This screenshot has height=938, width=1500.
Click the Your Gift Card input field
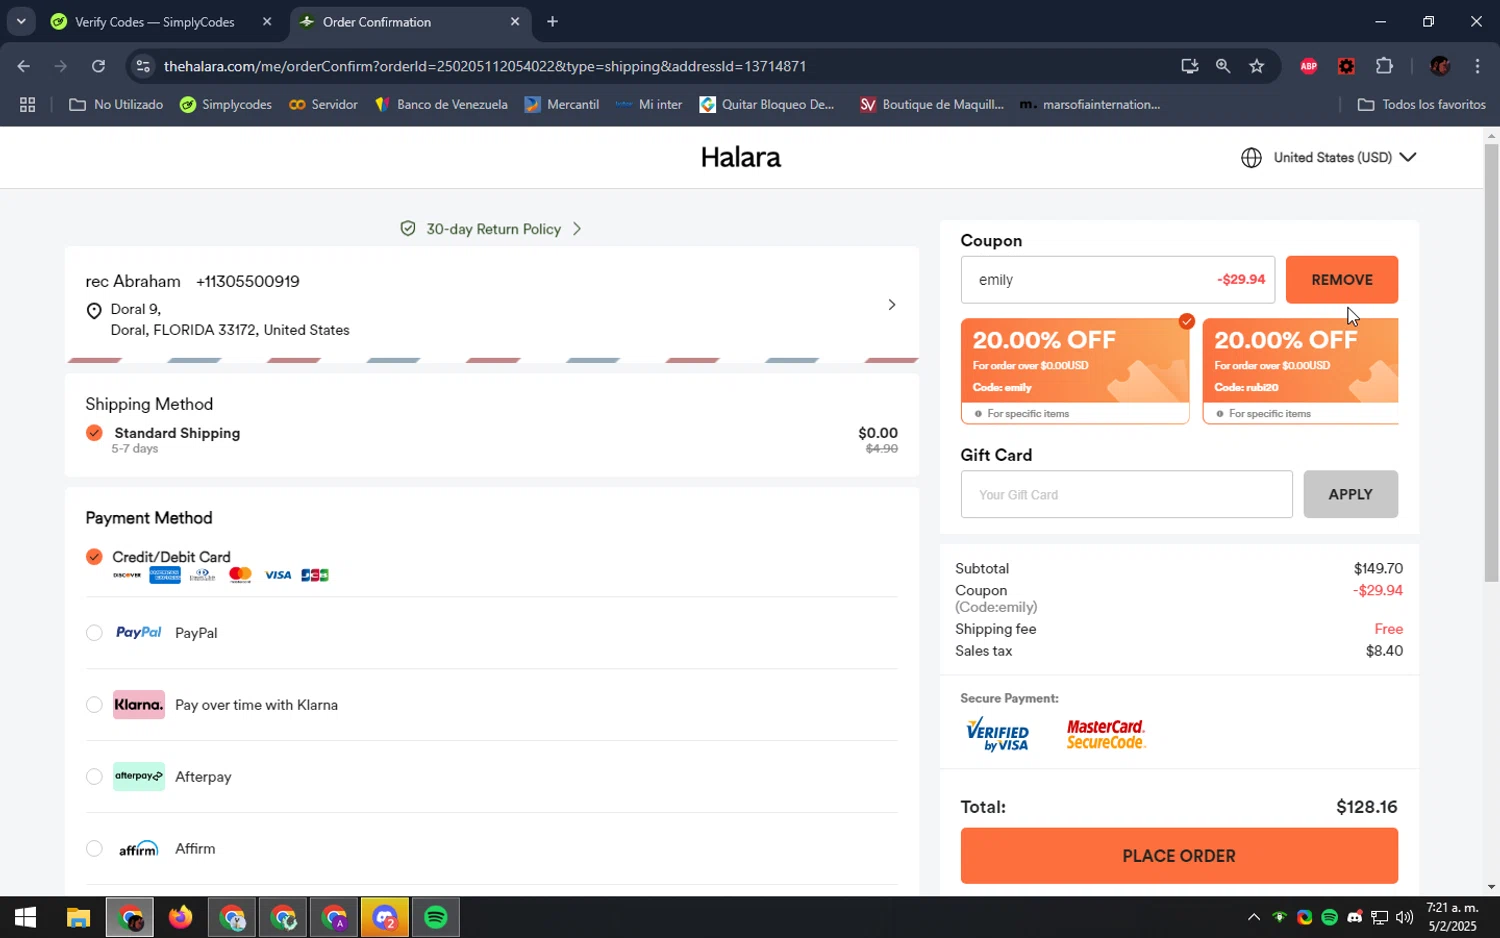1126,494
